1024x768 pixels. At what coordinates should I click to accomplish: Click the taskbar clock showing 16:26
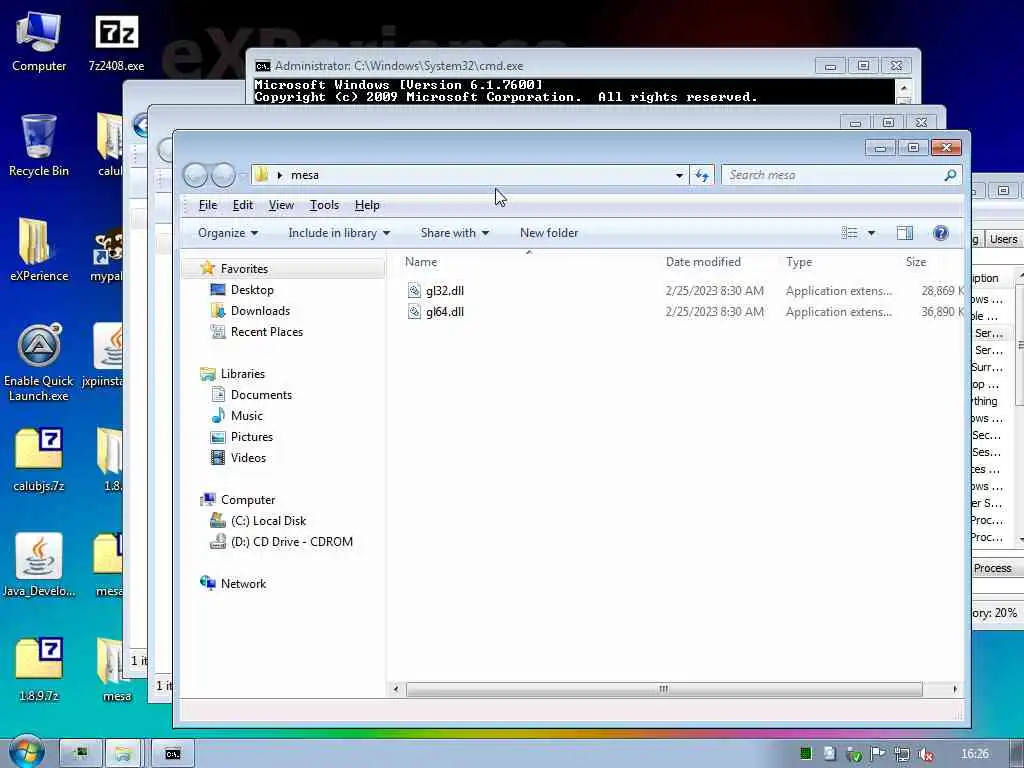974,754
